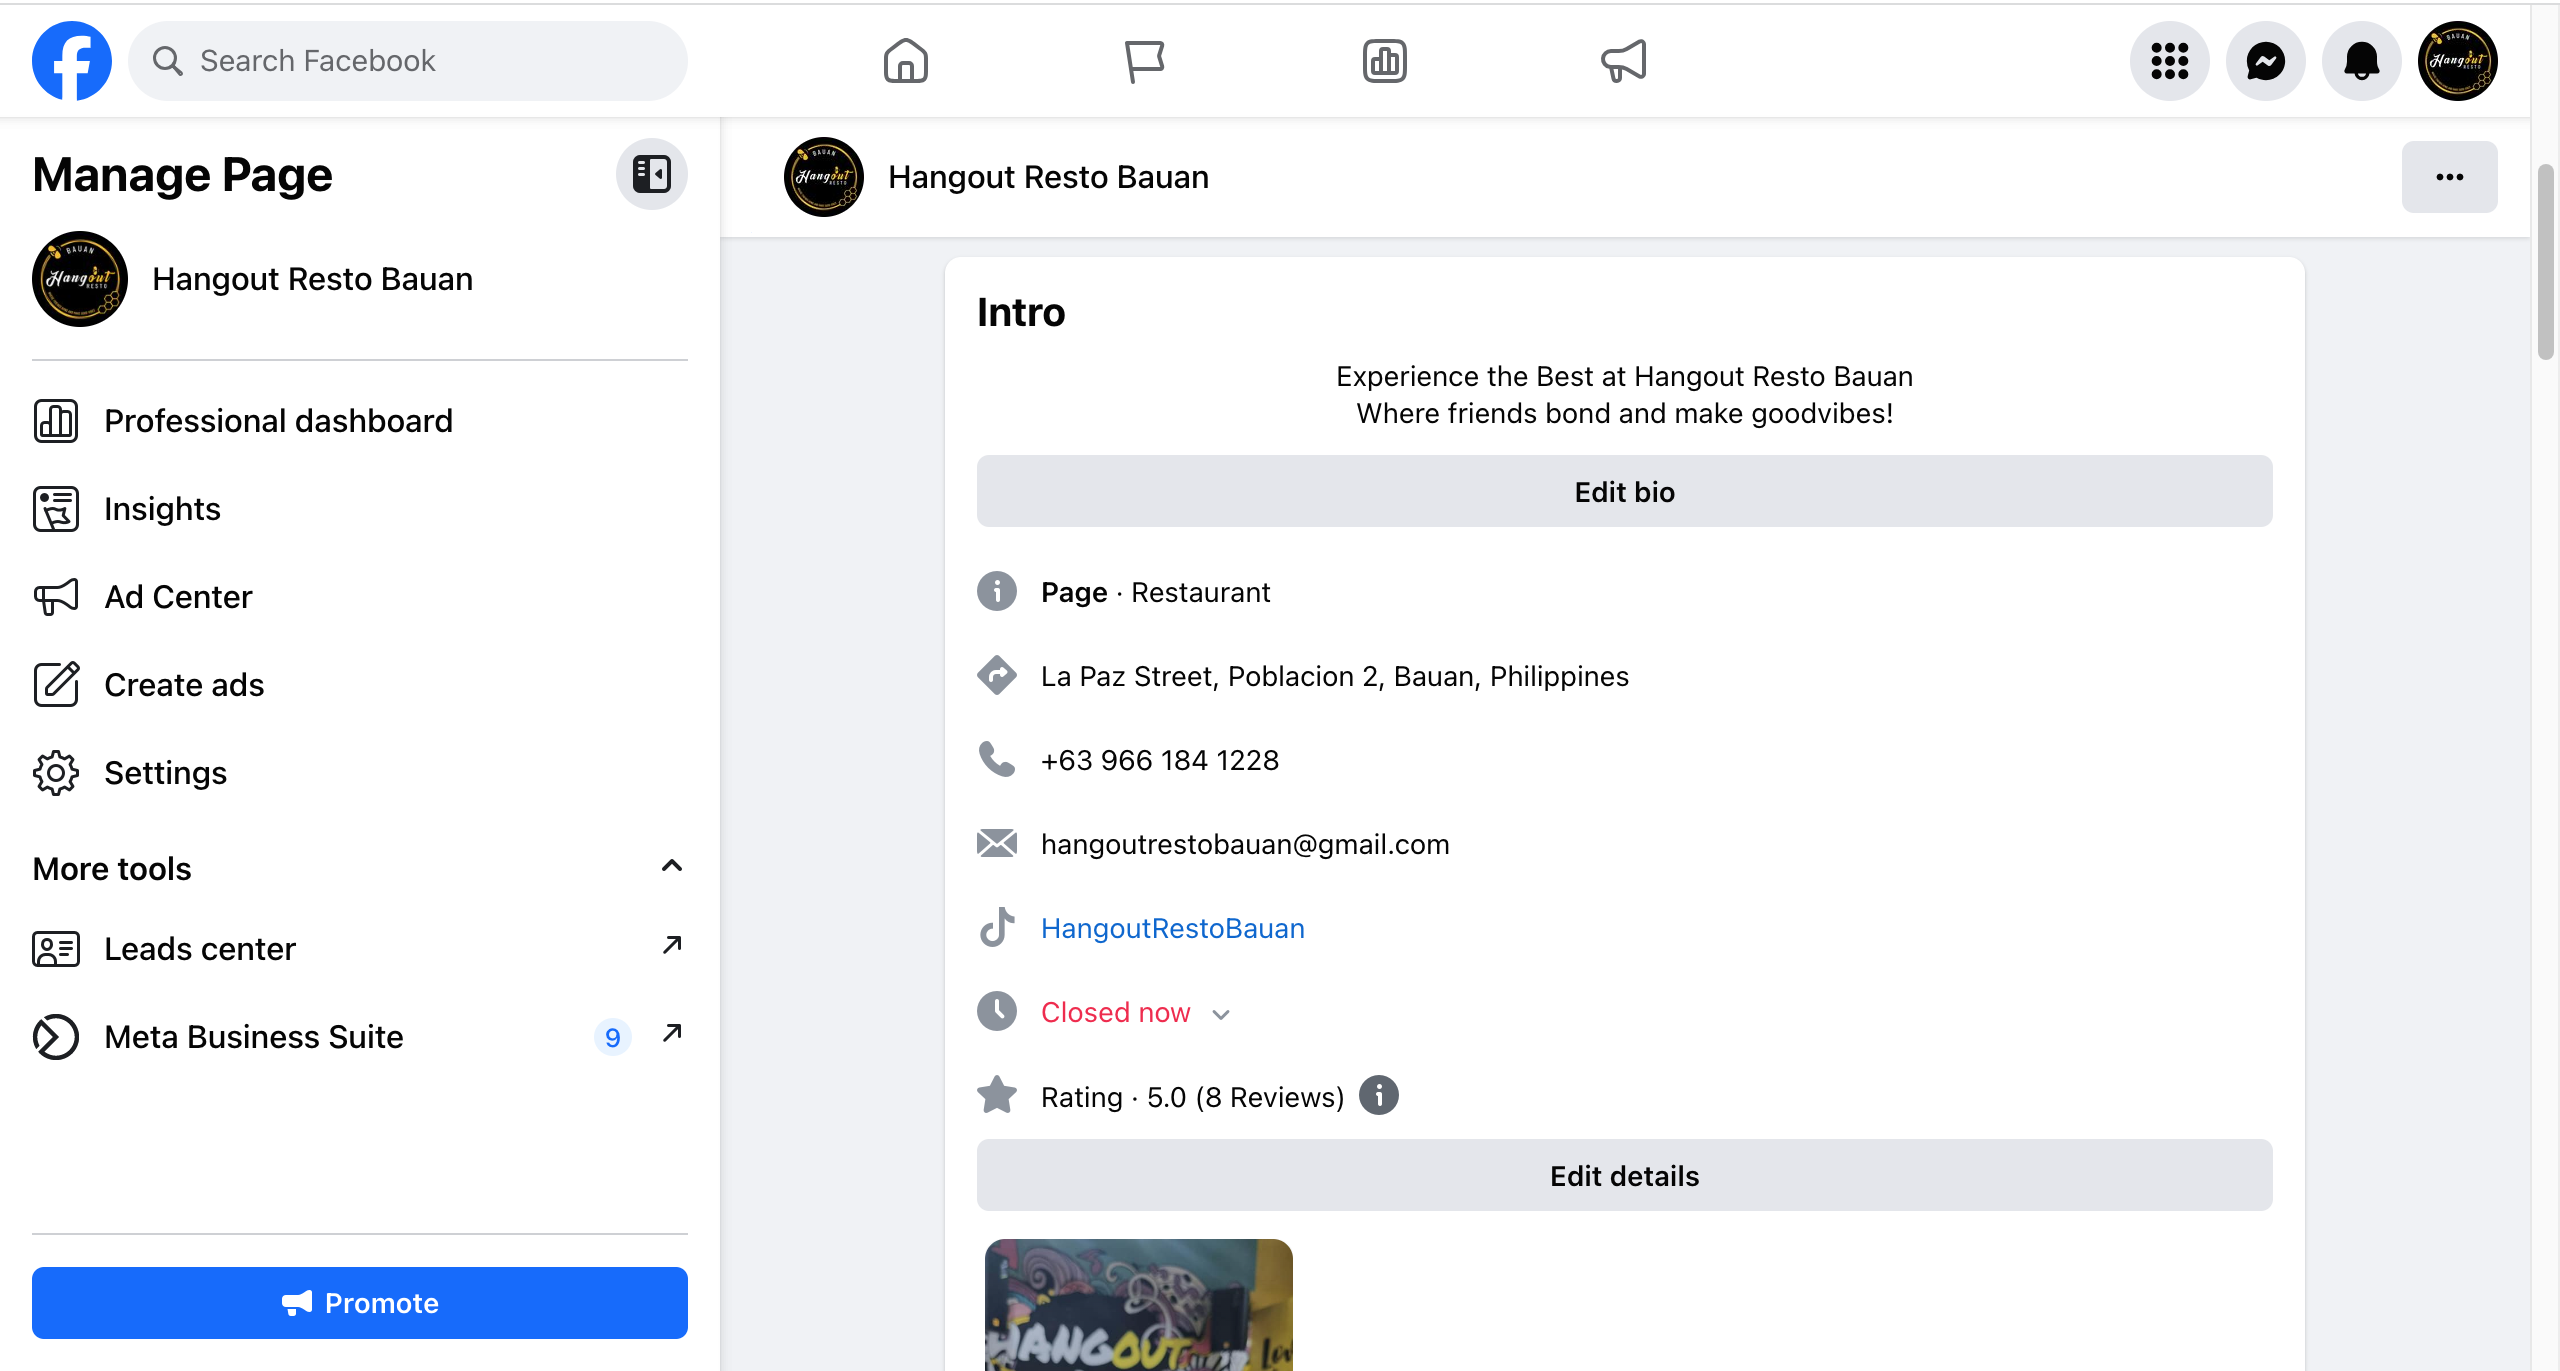This screenshot has width=2560, height=1371.
Task: Open page Settings
Action: click(360, 773)
